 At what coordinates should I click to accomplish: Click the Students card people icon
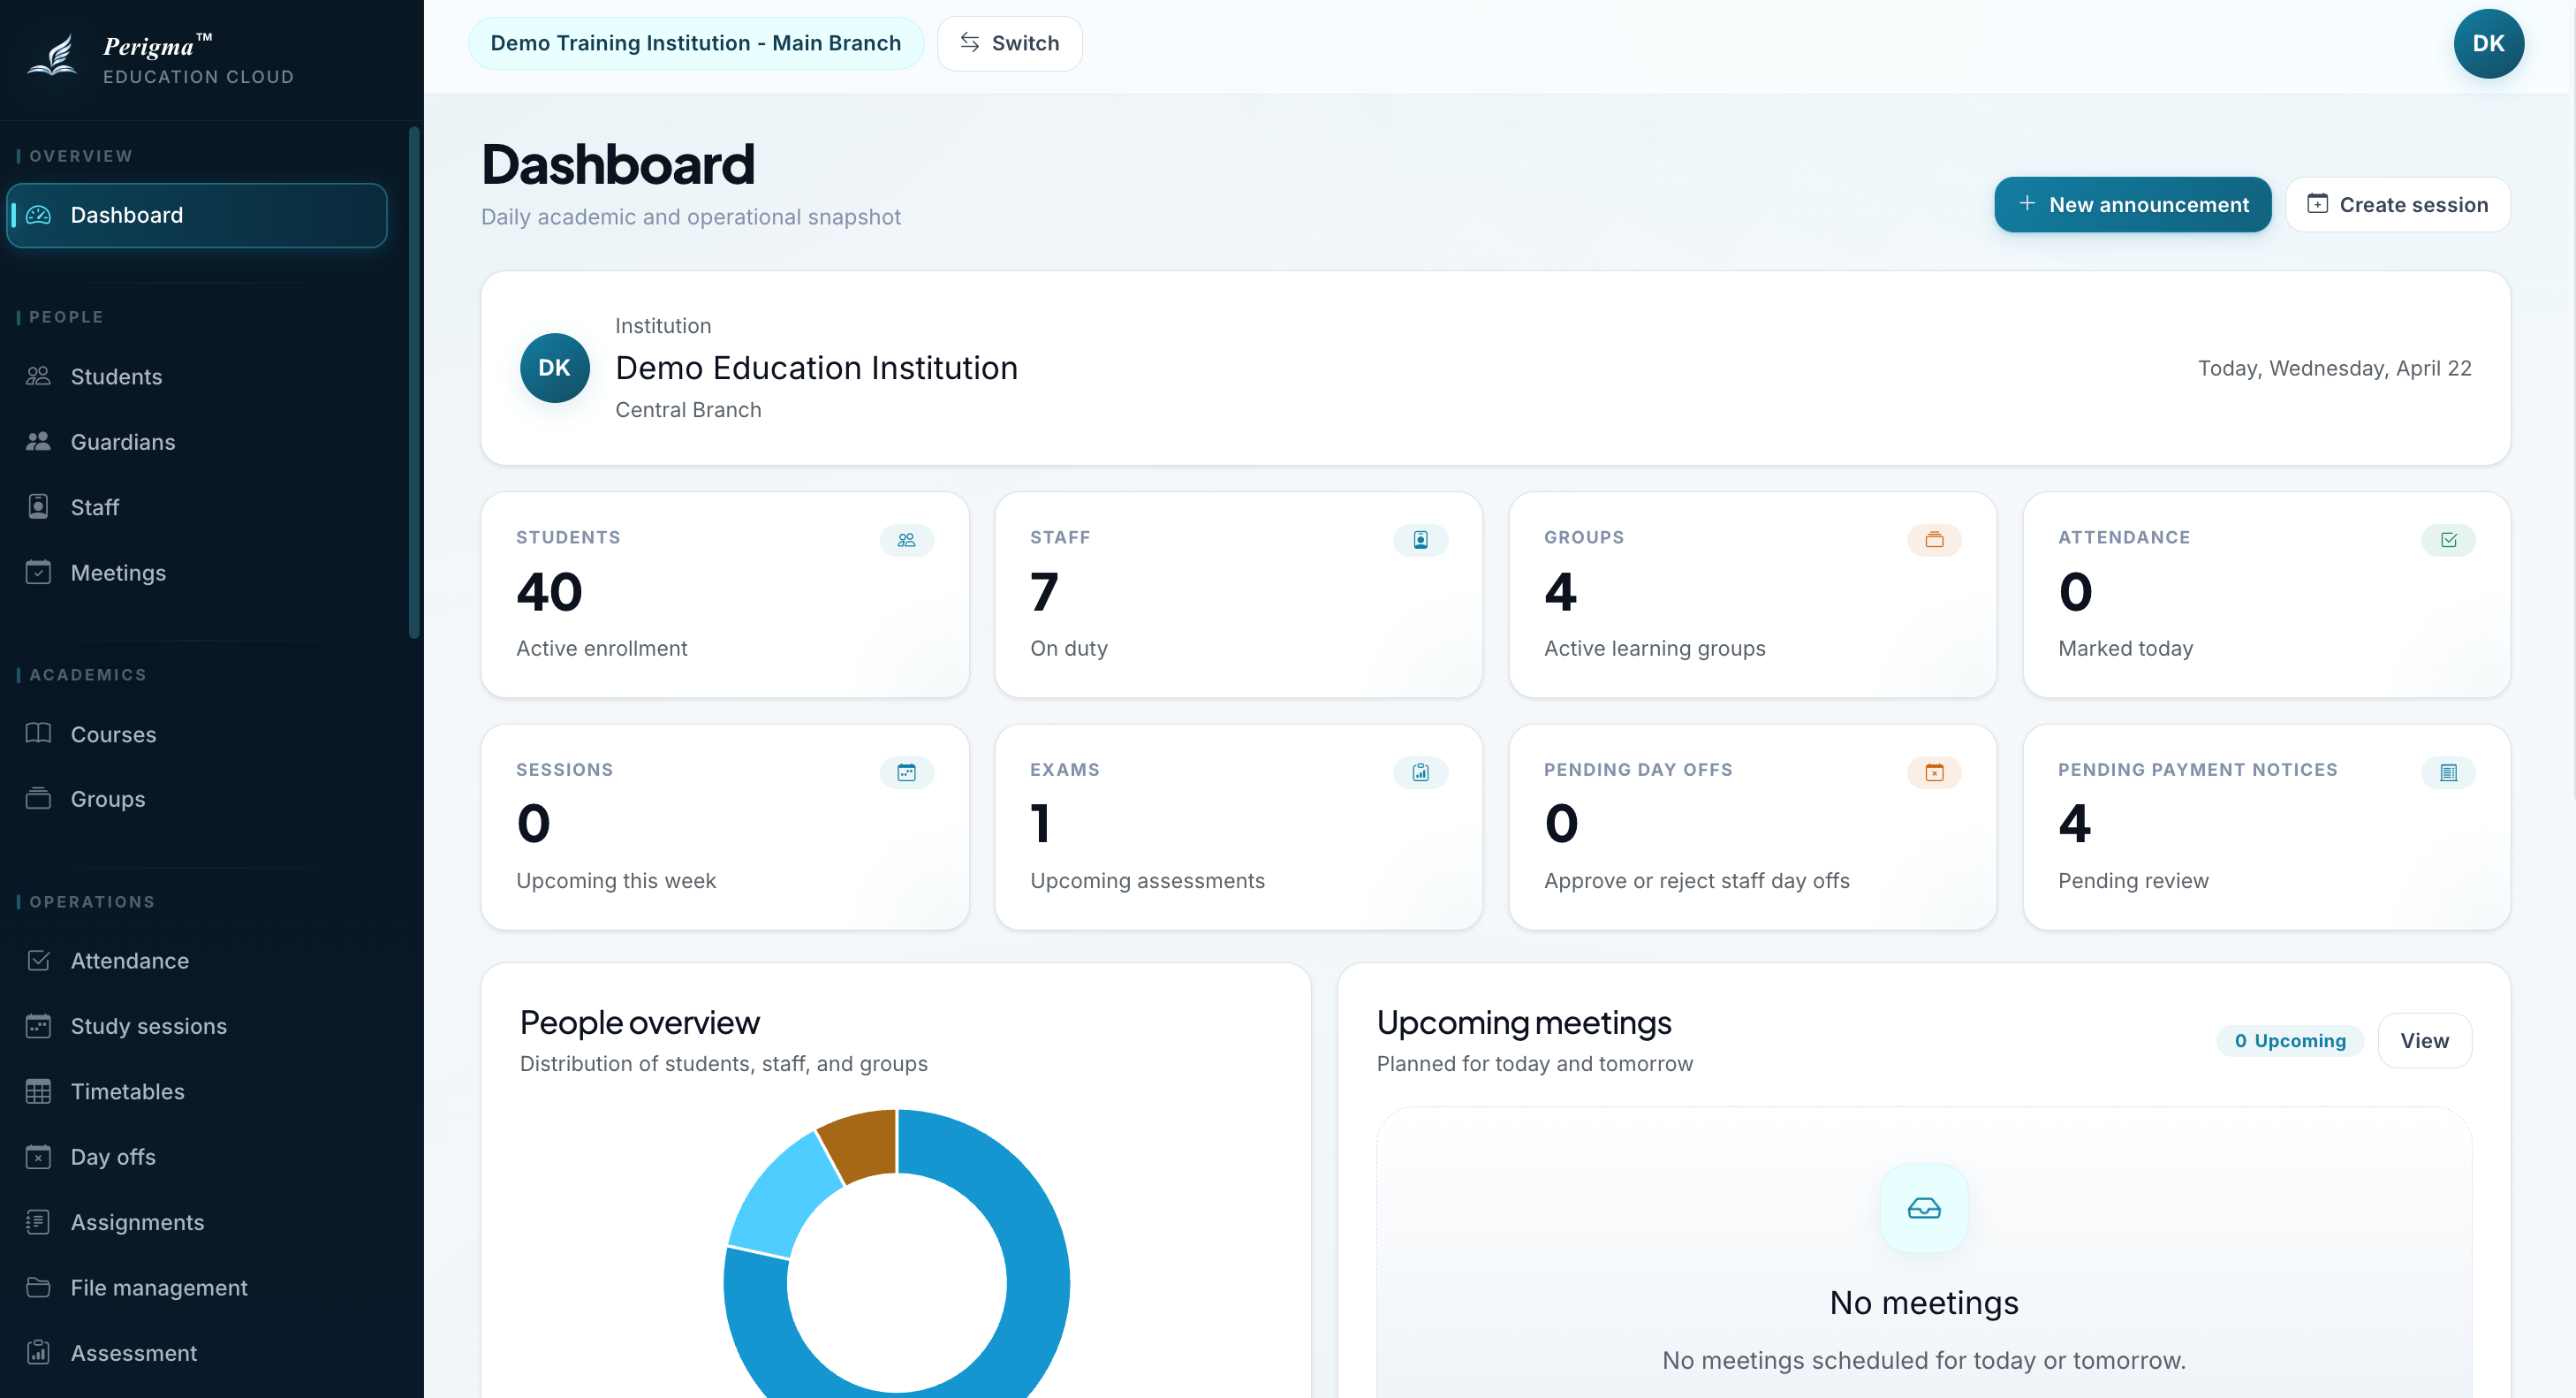906,540
